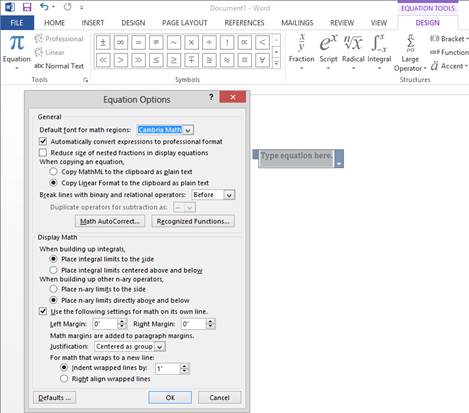The height and width of the screenshot is (413, 469).
Task: Click the Left Margin value field
Action: click(x=105, y=324)
